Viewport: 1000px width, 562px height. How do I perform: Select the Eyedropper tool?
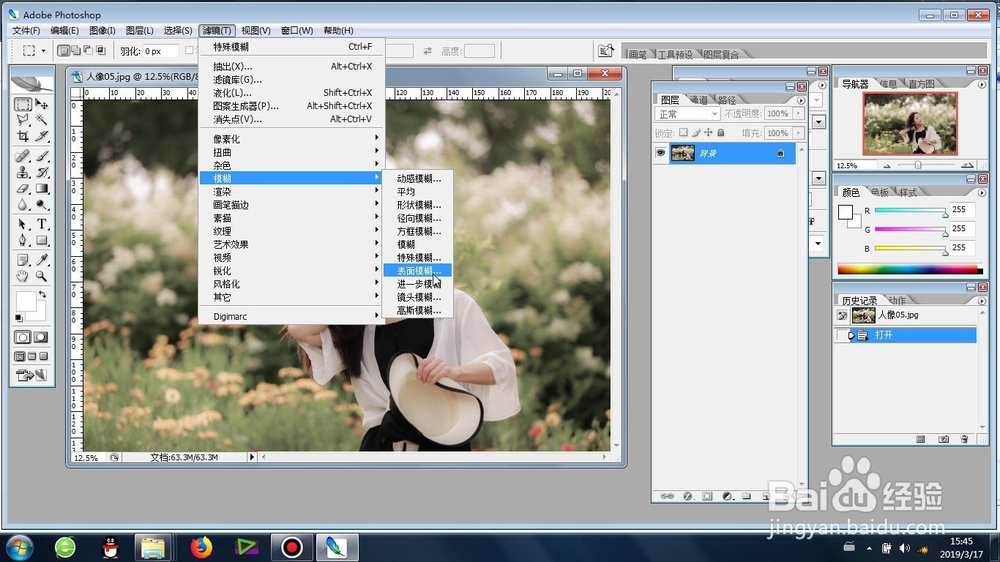(41, 260)
